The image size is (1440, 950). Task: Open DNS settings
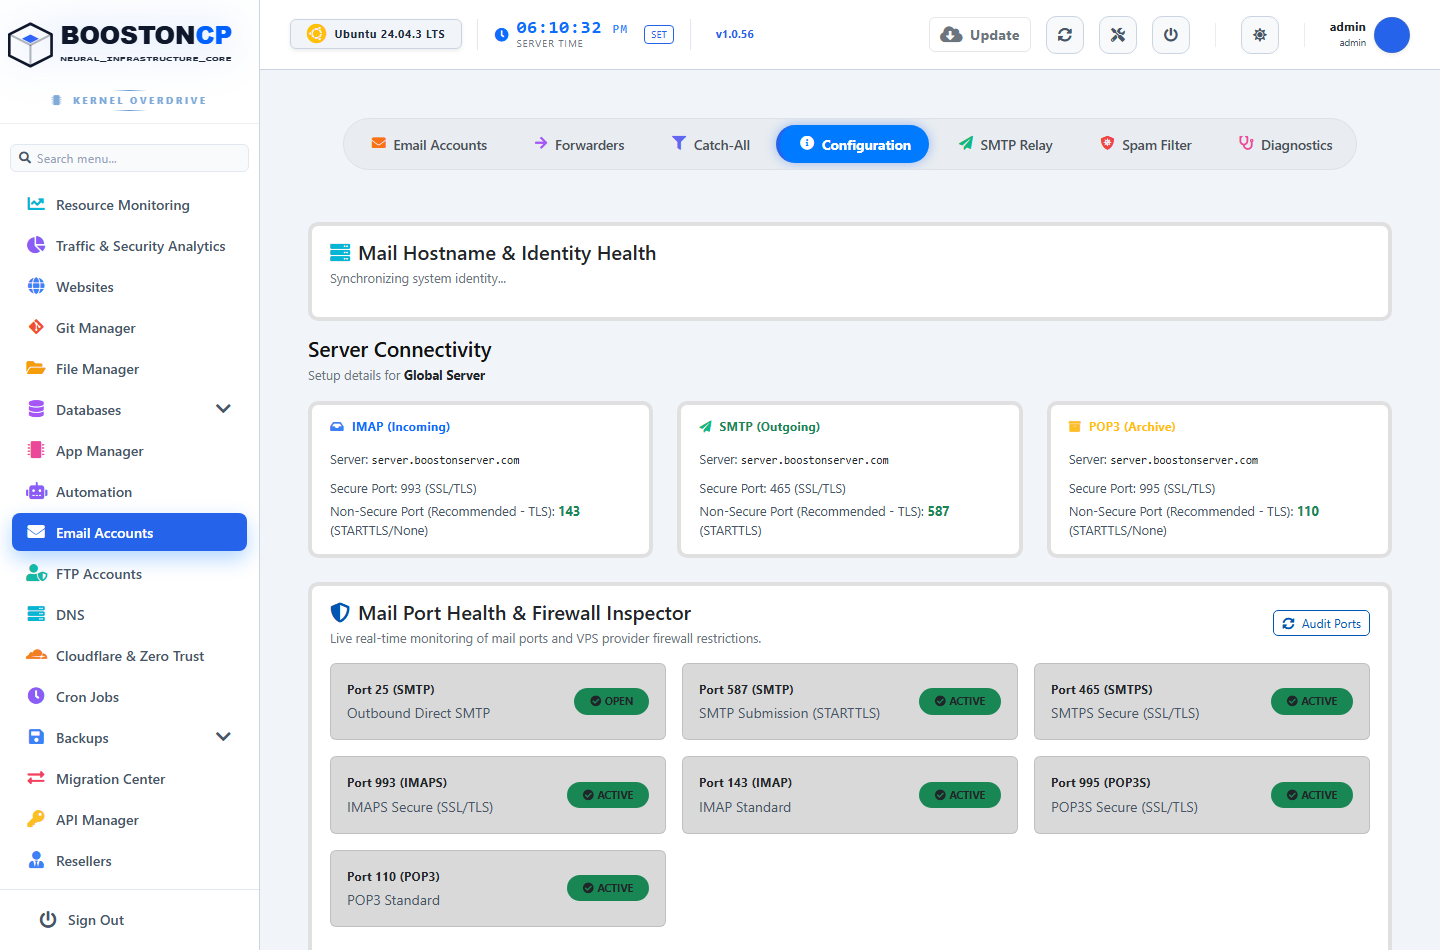coord(129,615)
